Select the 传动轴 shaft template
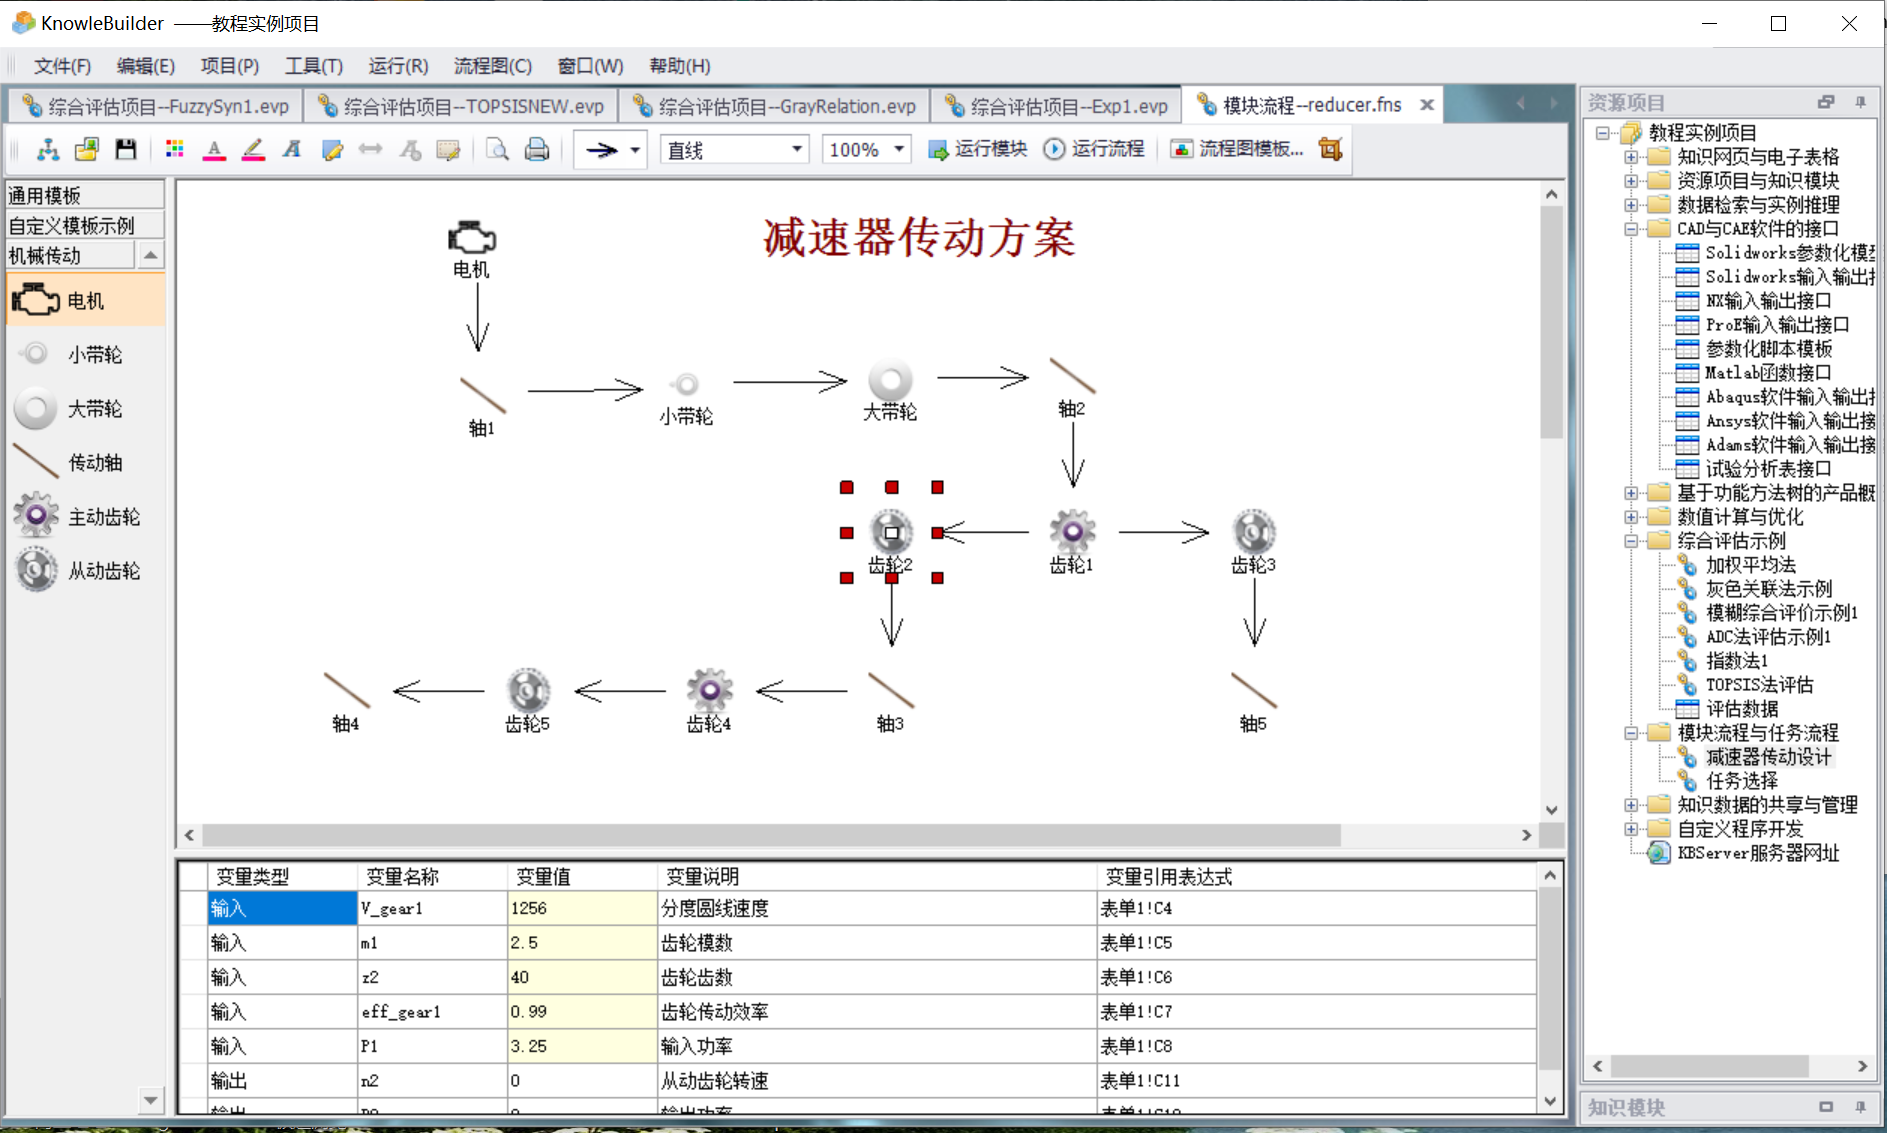 [37, 462]
